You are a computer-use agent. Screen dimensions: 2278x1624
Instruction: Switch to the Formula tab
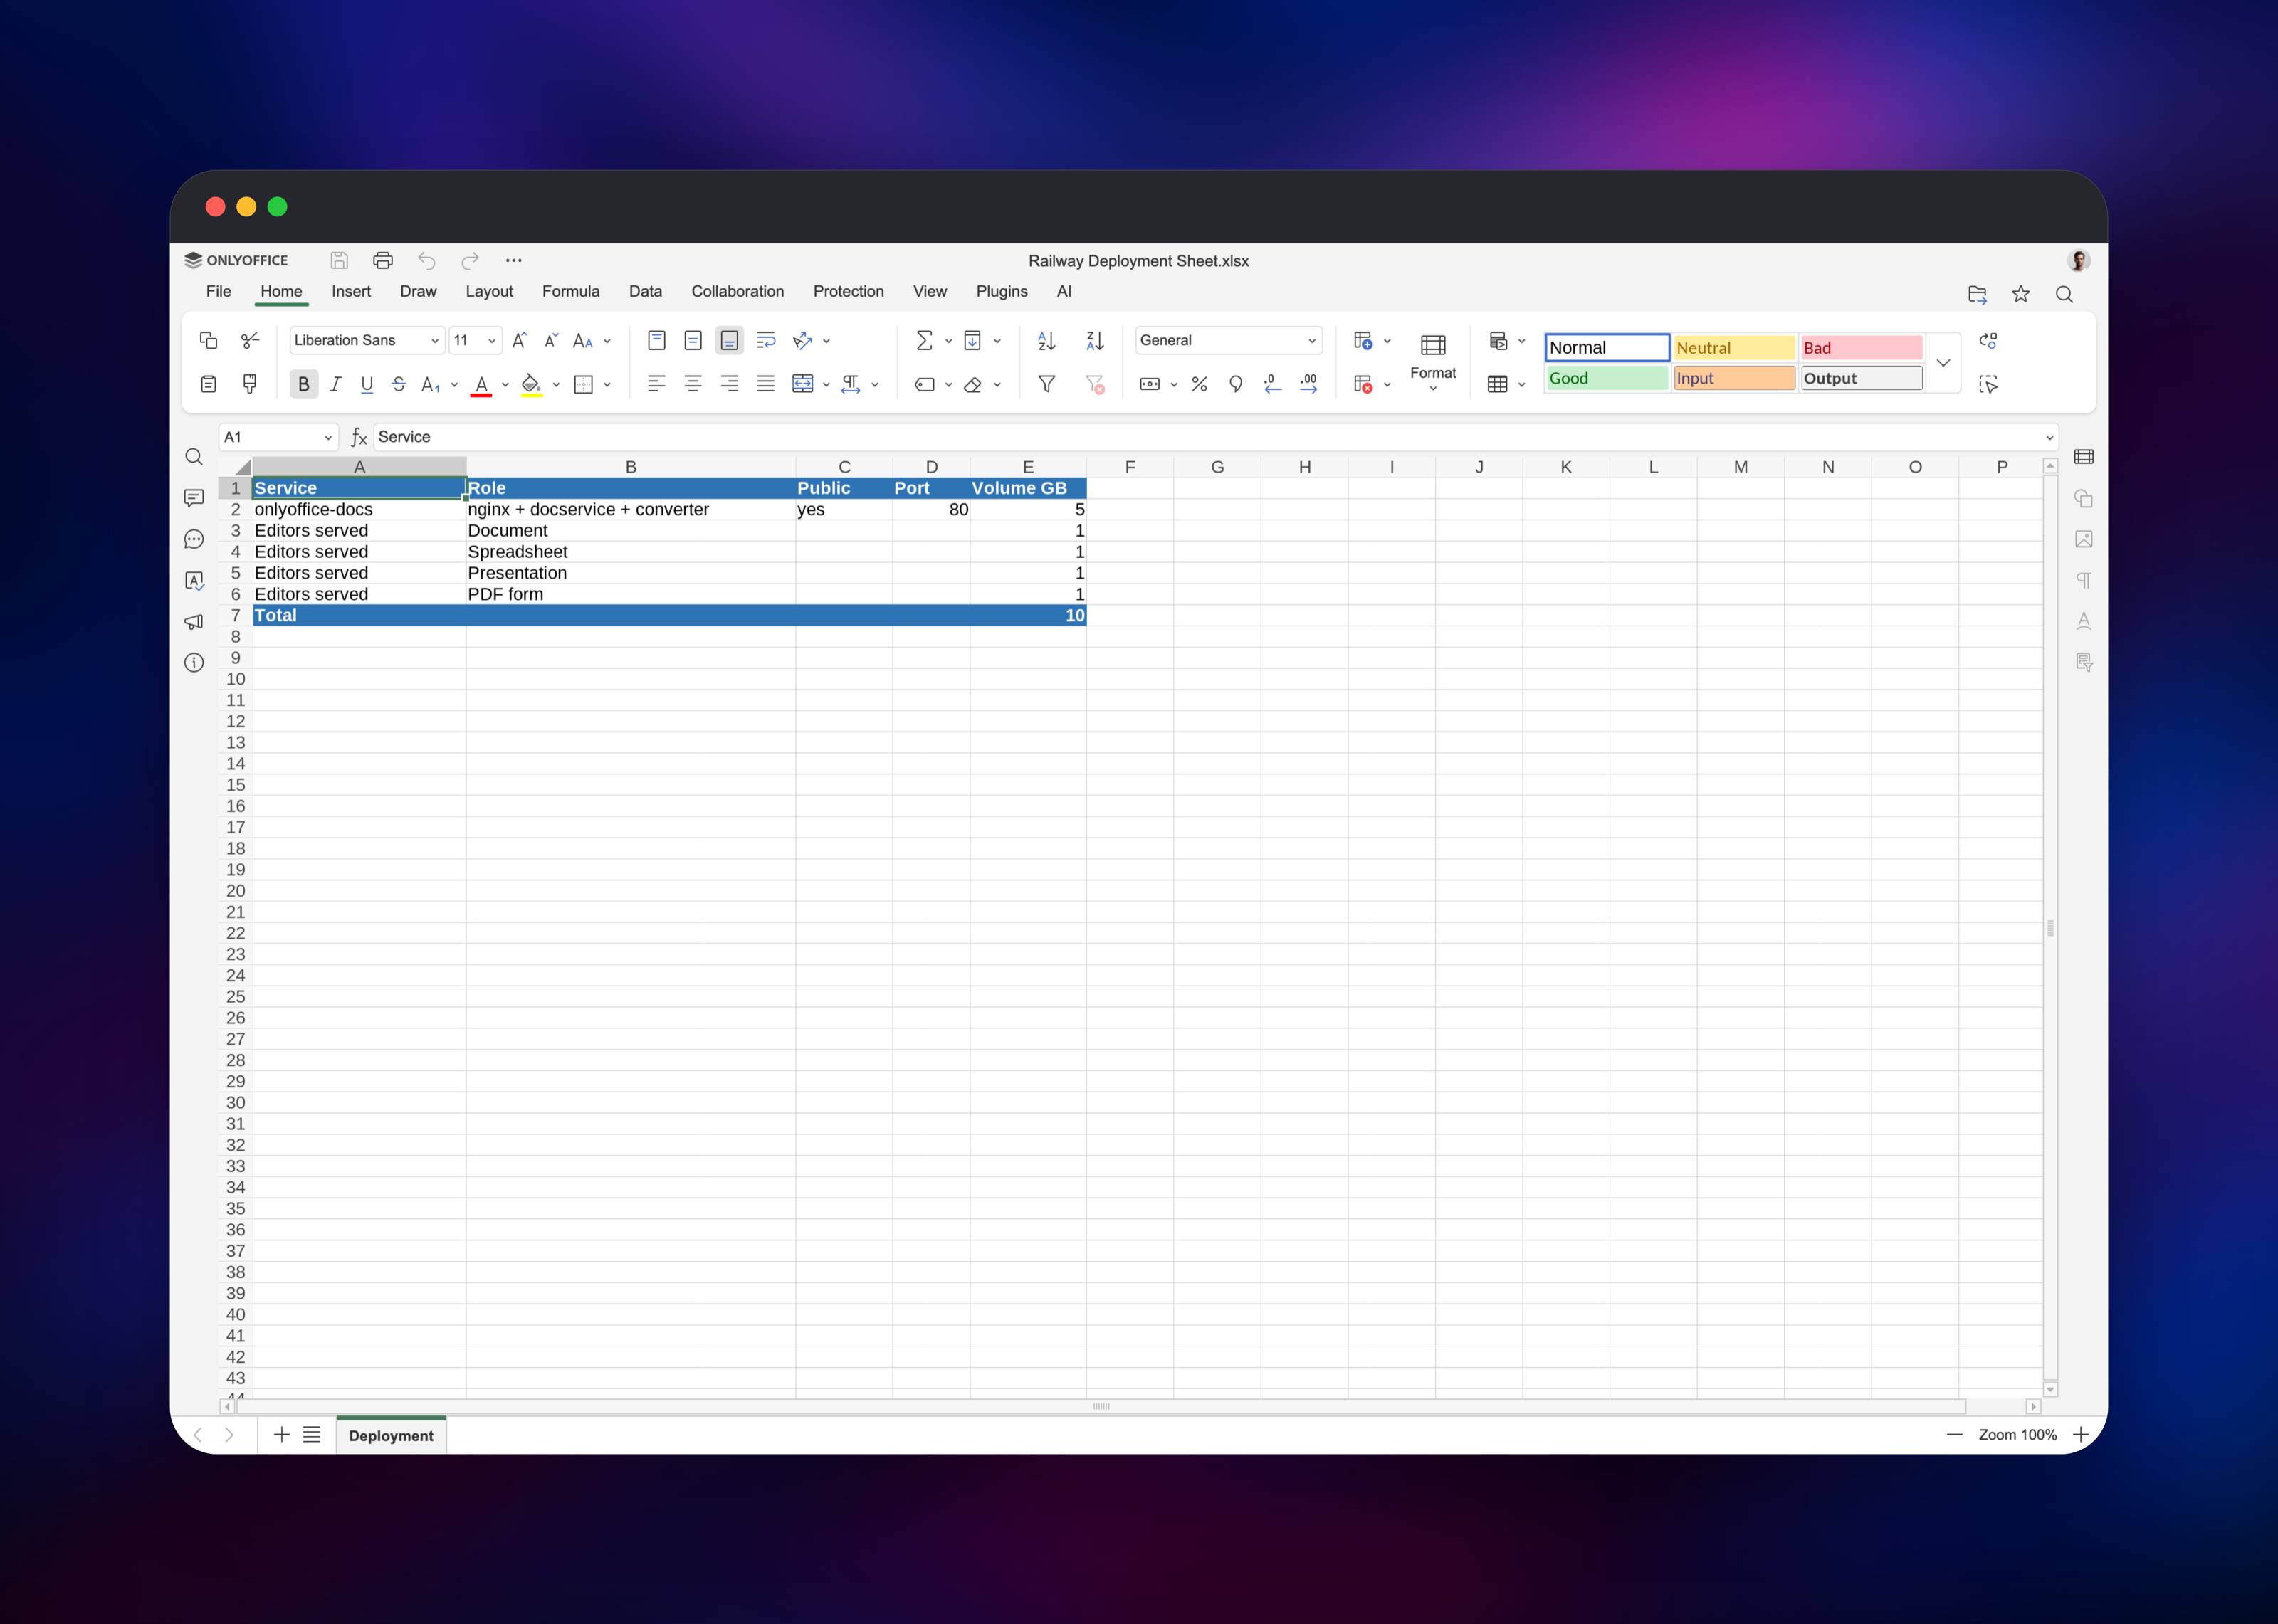[571, 291]
